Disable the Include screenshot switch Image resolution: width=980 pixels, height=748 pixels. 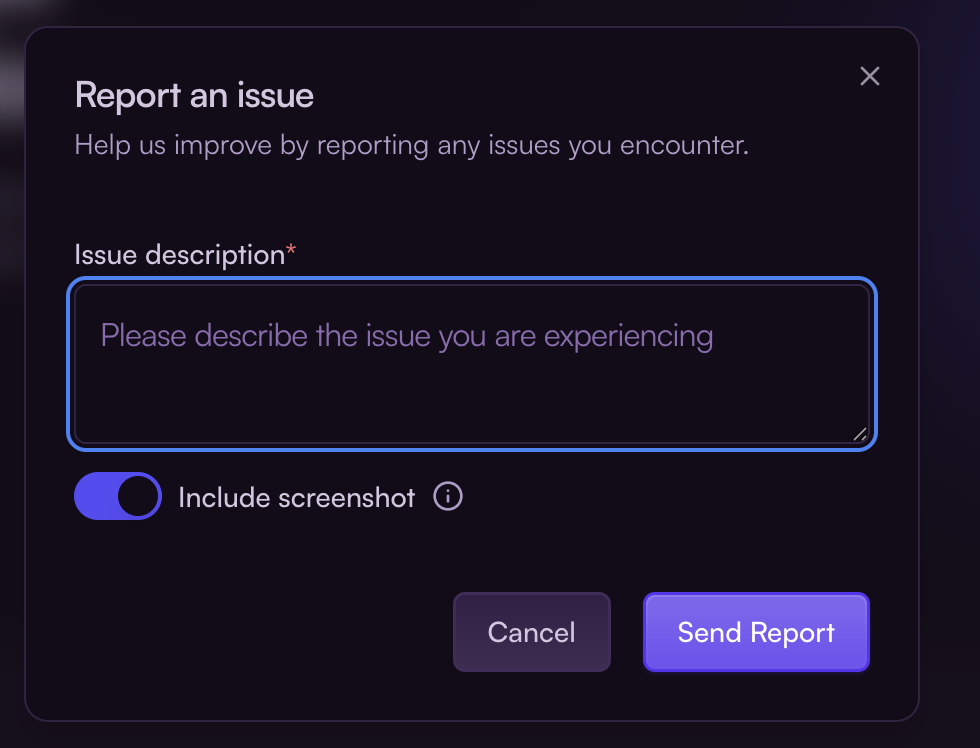pyautogui.click(x=118, y=497)
